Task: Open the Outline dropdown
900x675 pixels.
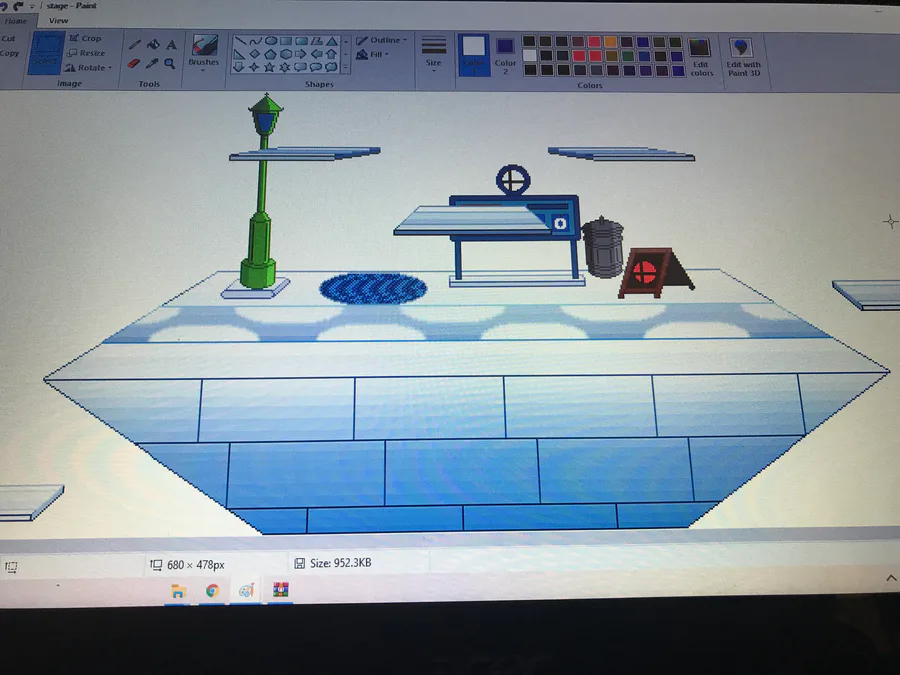Action: pos(382,40)
